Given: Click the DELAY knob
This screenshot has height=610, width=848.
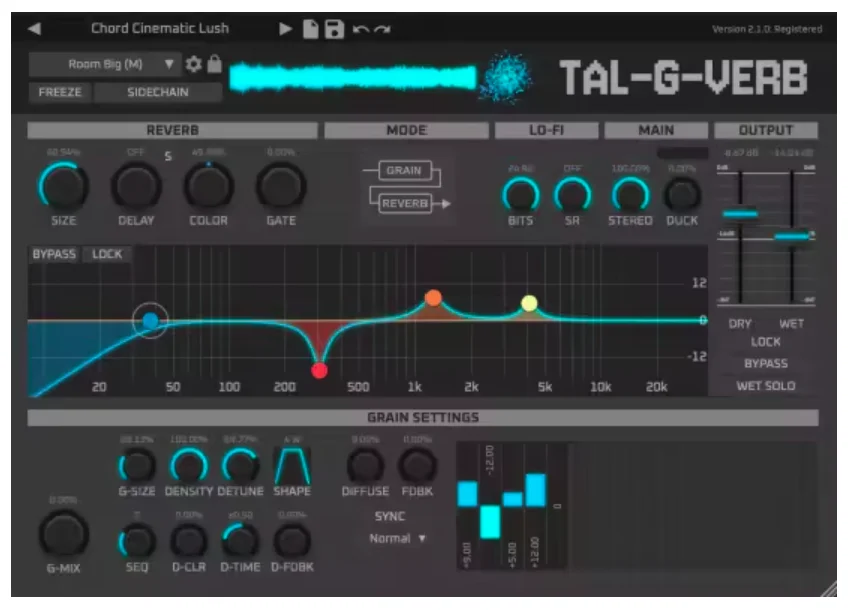Looking at the screenshot, I should click(136, 186).
